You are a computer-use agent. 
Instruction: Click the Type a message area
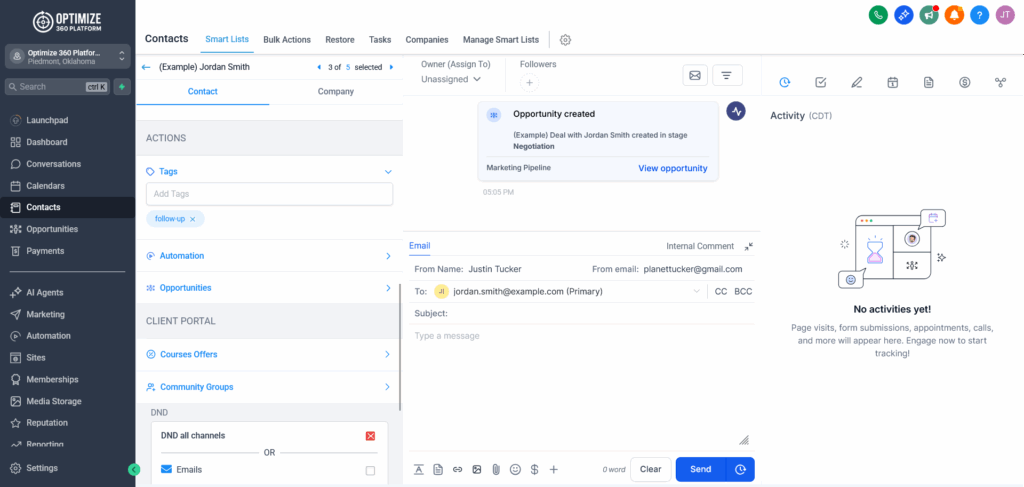coord(583,385)
